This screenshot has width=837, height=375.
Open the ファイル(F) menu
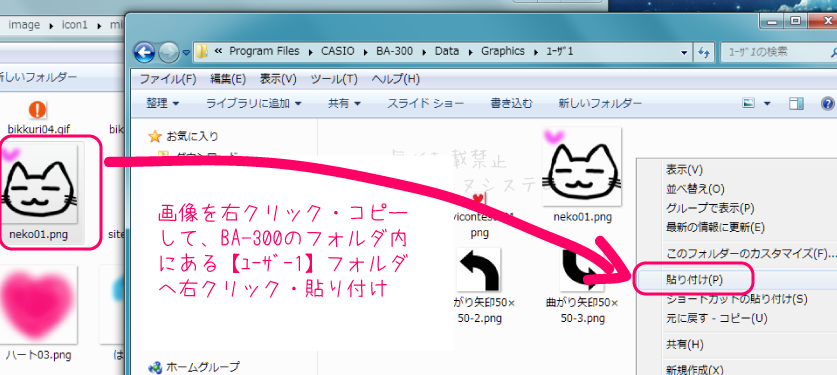(x=168, y=79)
